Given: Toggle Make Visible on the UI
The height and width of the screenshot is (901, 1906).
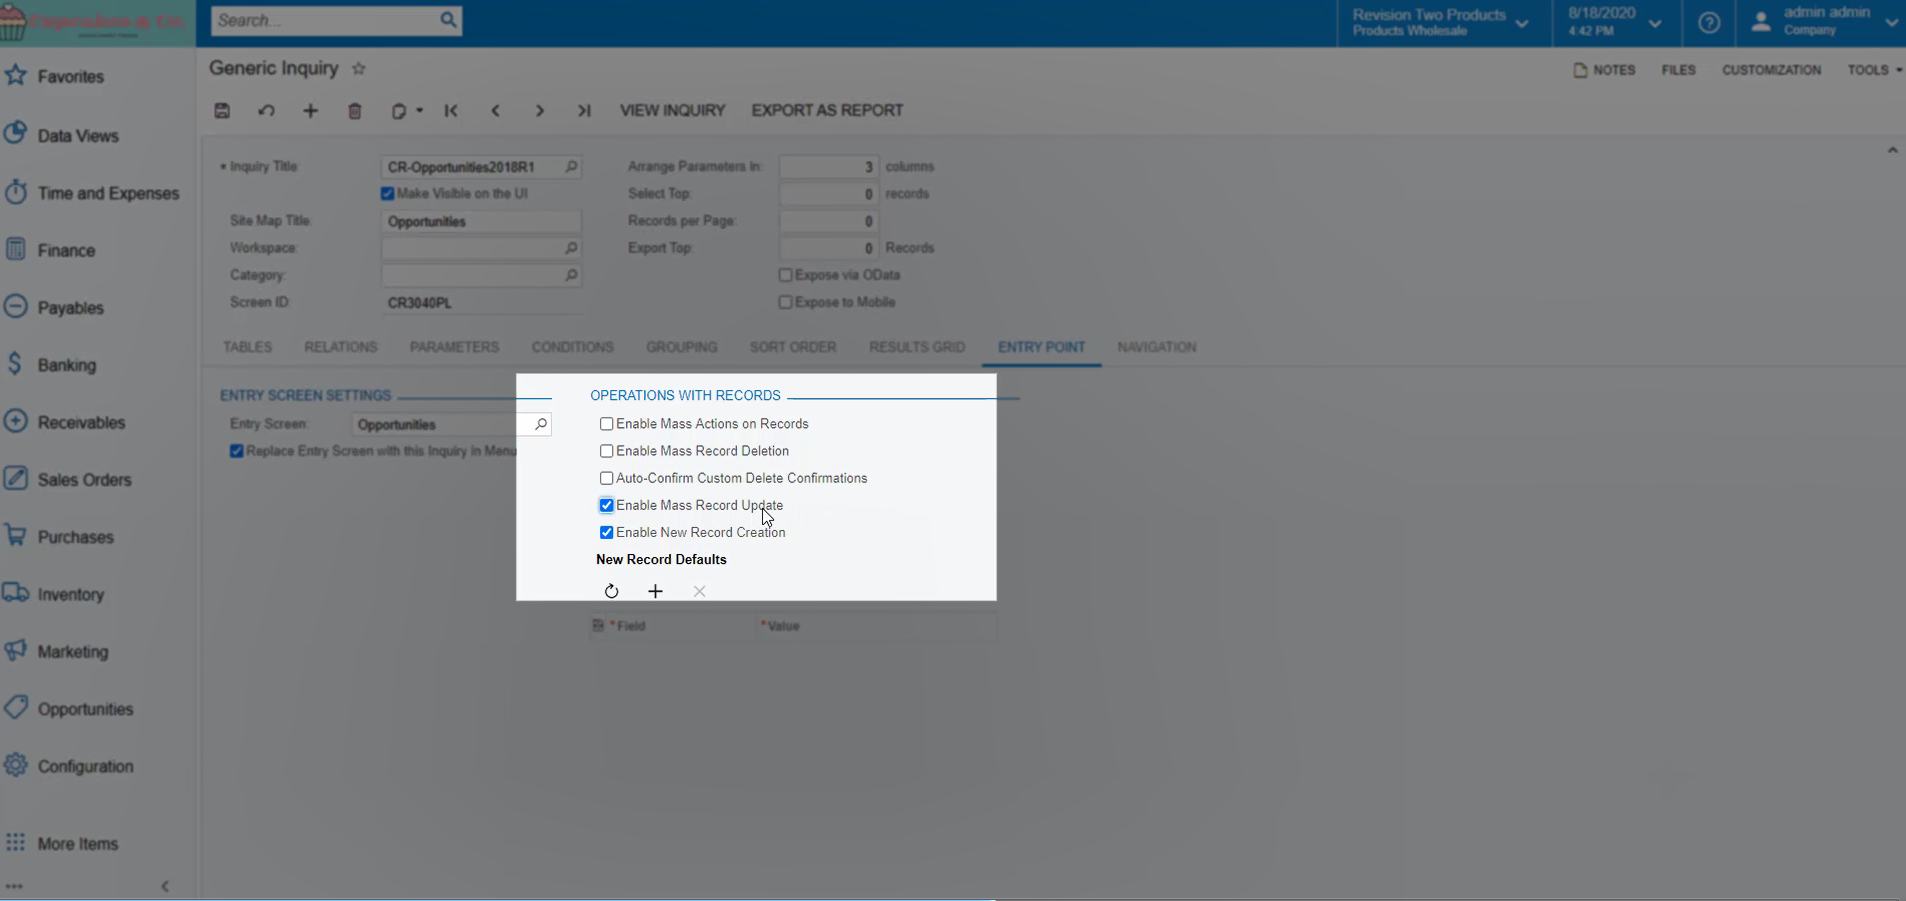Looking at the screenshot, I should [x=387, y=194].
